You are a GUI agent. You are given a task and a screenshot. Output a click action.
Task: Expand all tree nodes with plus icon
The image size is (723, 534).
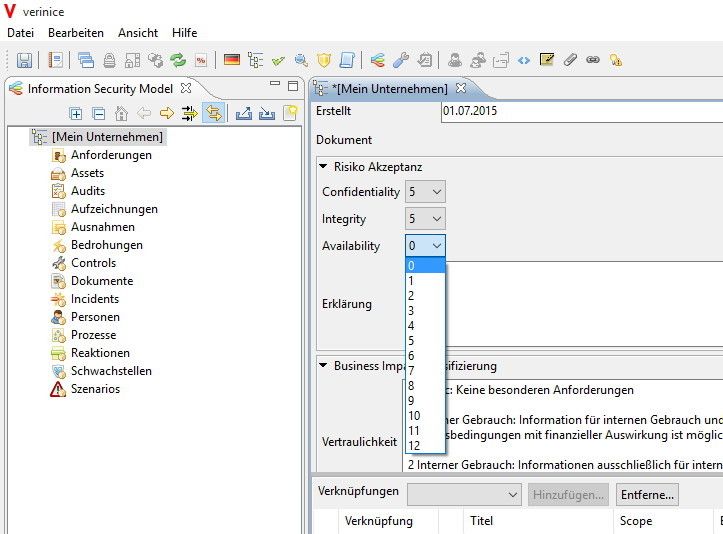point(76,113)
